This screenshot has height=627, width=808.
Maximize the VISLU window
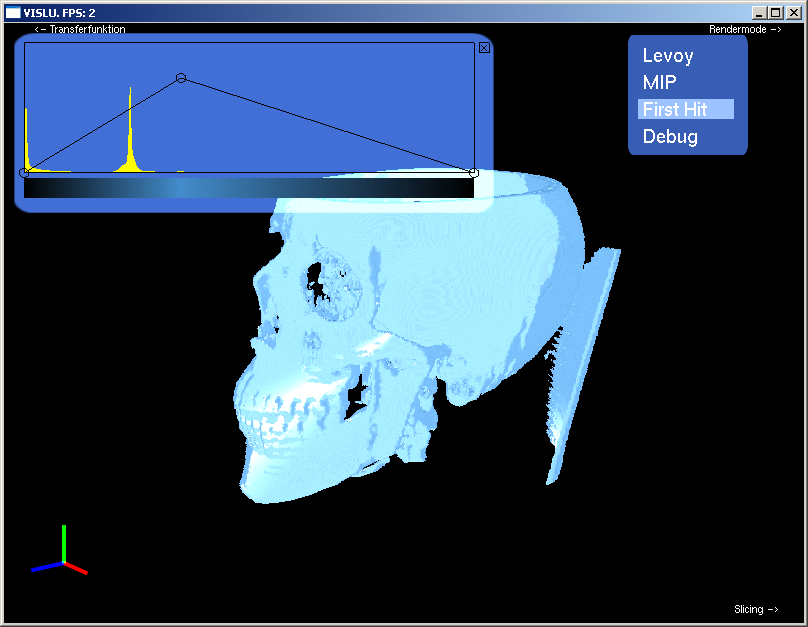(775, 13)
